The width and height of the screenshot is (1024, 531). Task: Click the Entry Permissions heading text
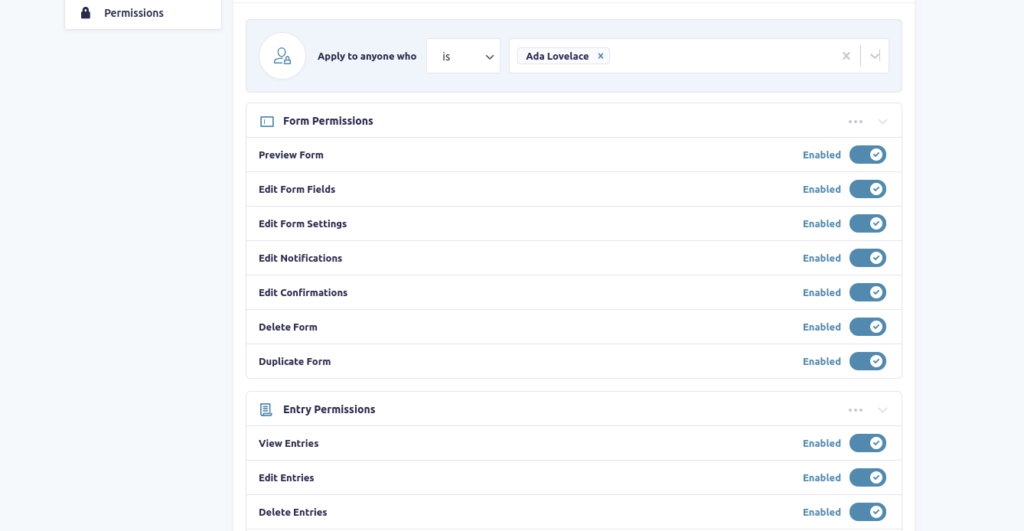point(329,410)
